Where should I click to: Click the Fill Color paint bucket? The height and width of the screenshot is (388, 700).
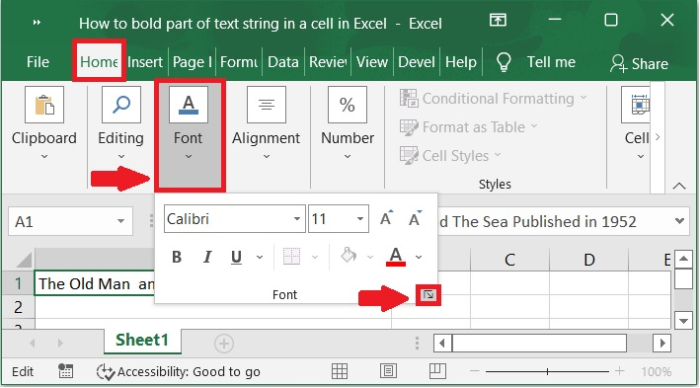[x=348, y=256]
